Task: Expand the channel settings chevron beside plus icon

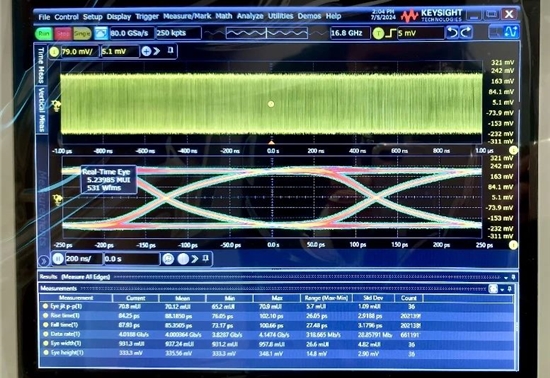Action: click(x=156, y=51)
